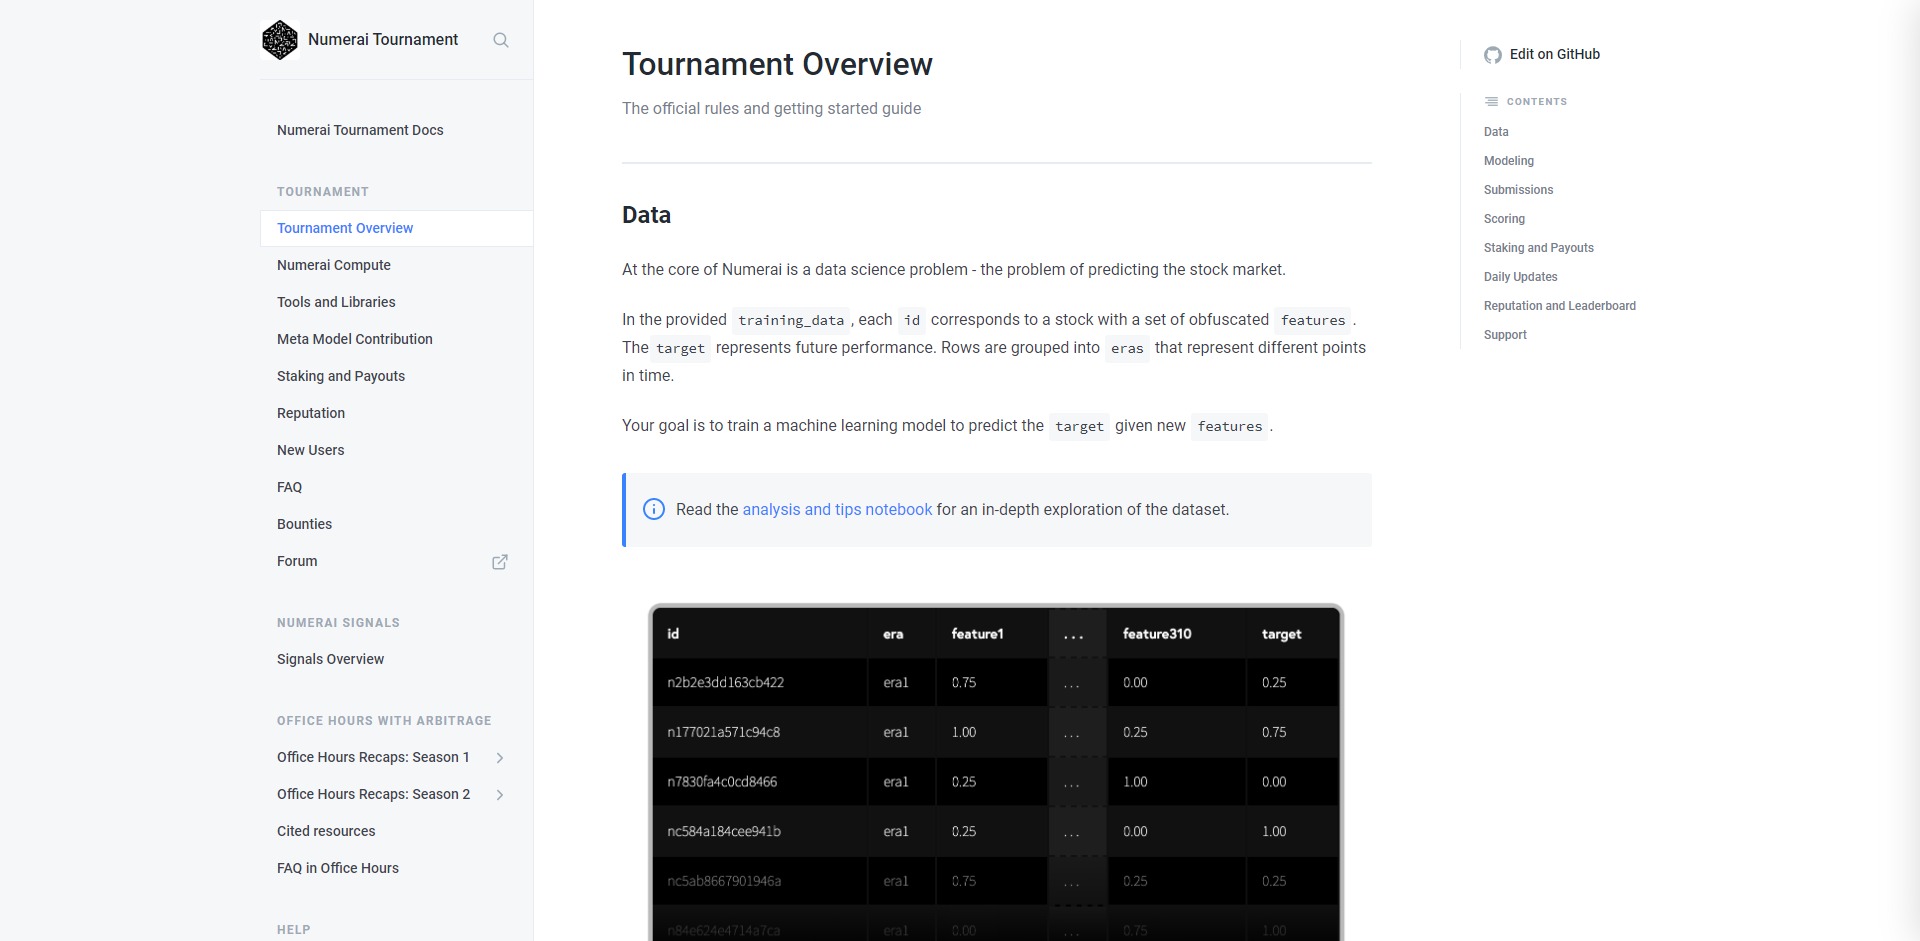
Task: Jump to Scoring in contents
Action: (1504, 219)
